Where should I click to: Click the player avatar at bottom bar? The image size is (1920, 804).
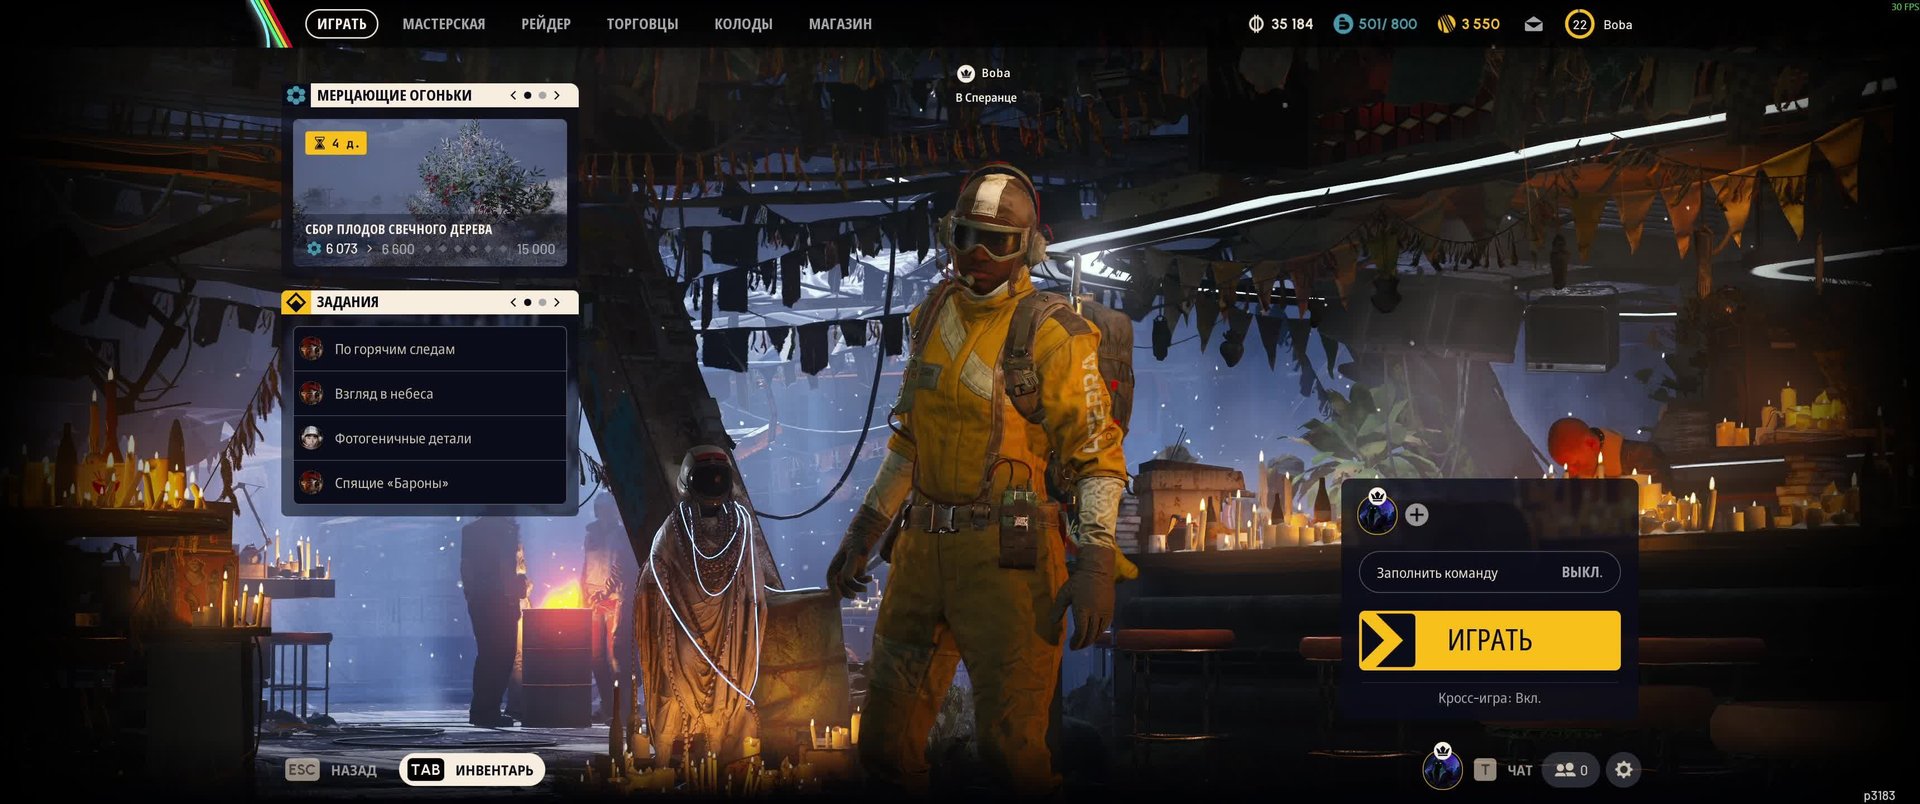coord(1442,767)
